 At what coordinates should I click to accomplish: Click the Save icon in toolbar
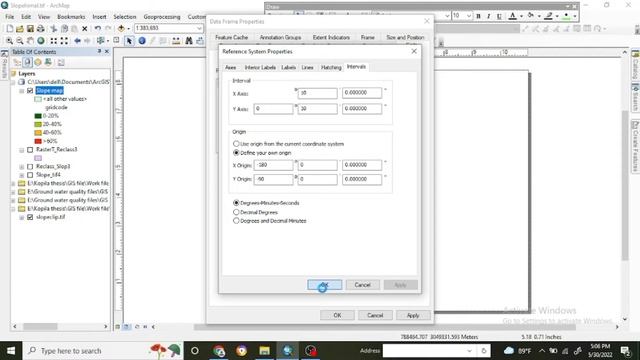pos(30,29)
